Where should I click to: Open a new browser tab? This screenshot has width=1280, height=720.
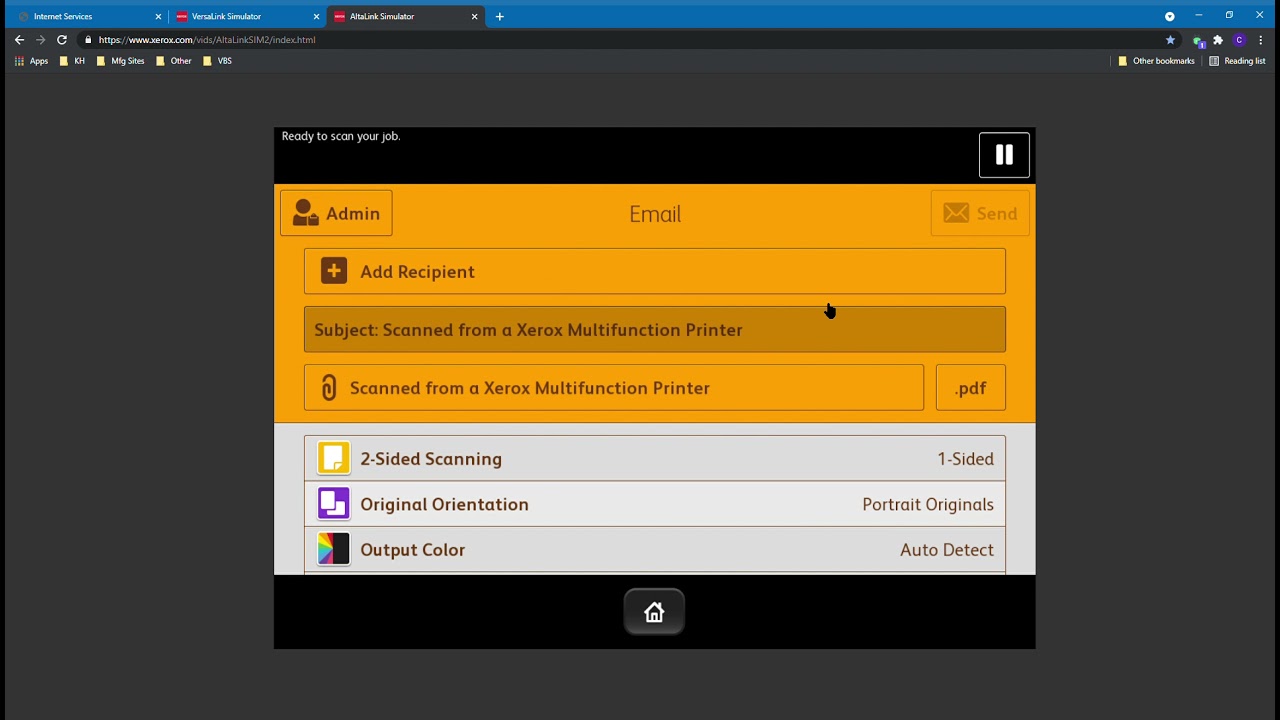click(x=500, y=16)
